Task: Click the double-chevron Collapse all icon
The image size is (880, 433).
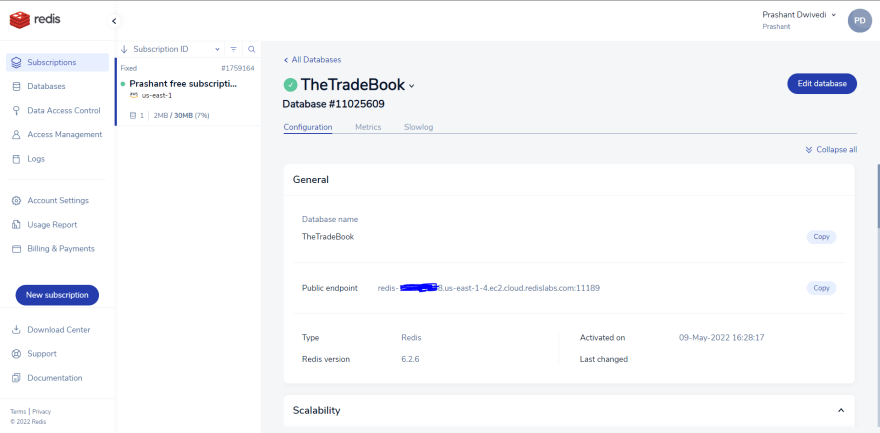Action: coord(809,150)
